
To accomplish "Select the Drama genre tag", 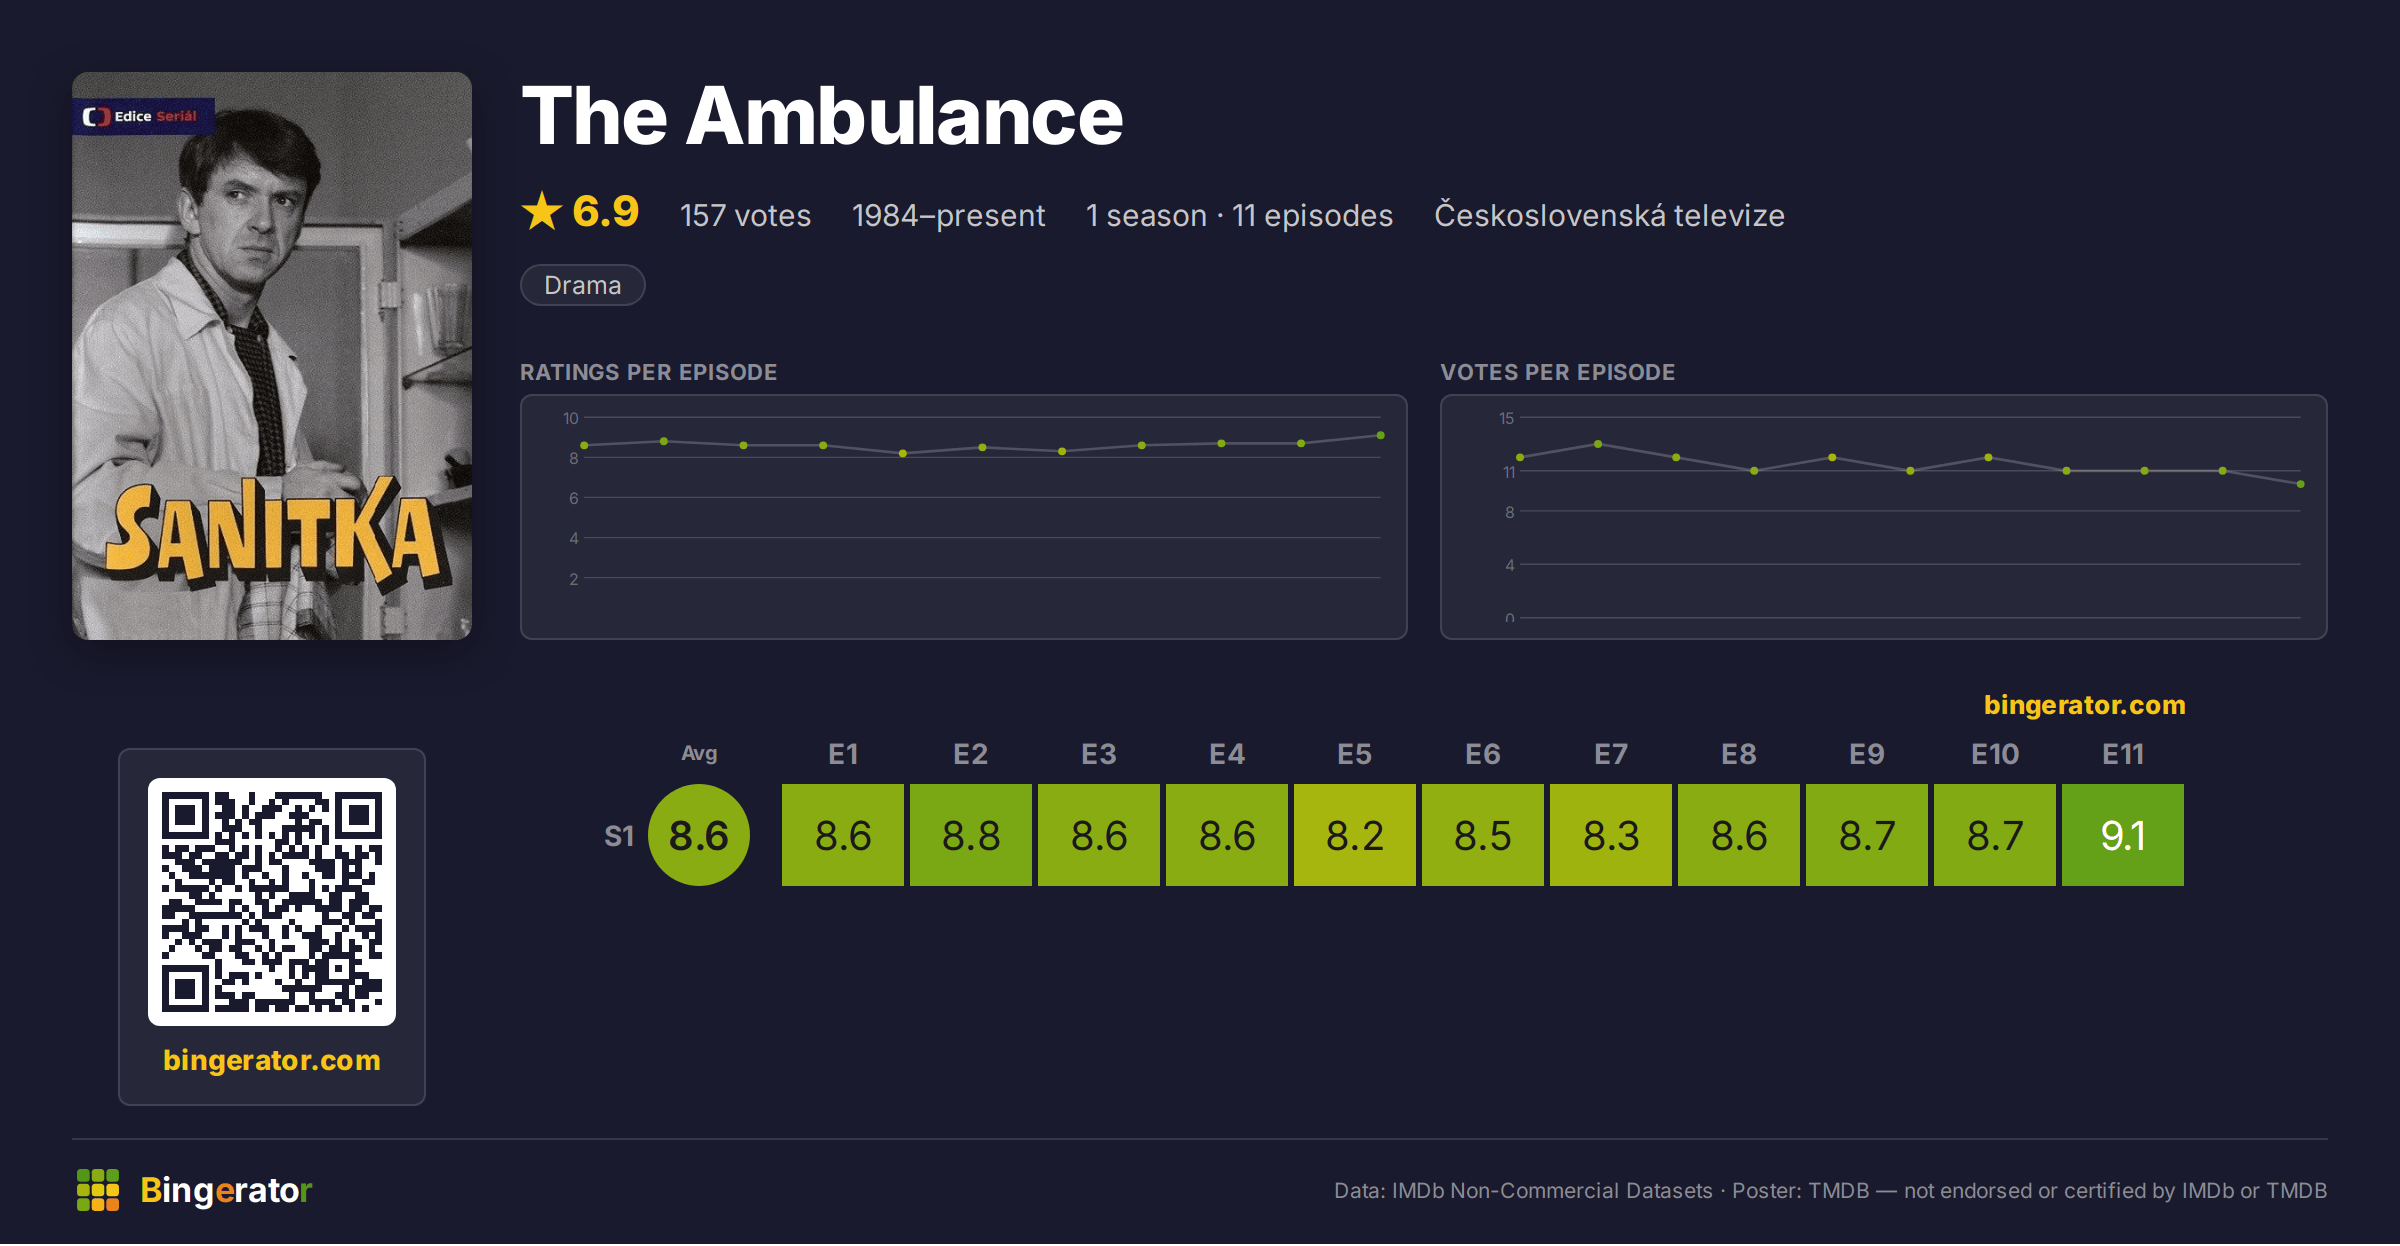I will [583, 285].
